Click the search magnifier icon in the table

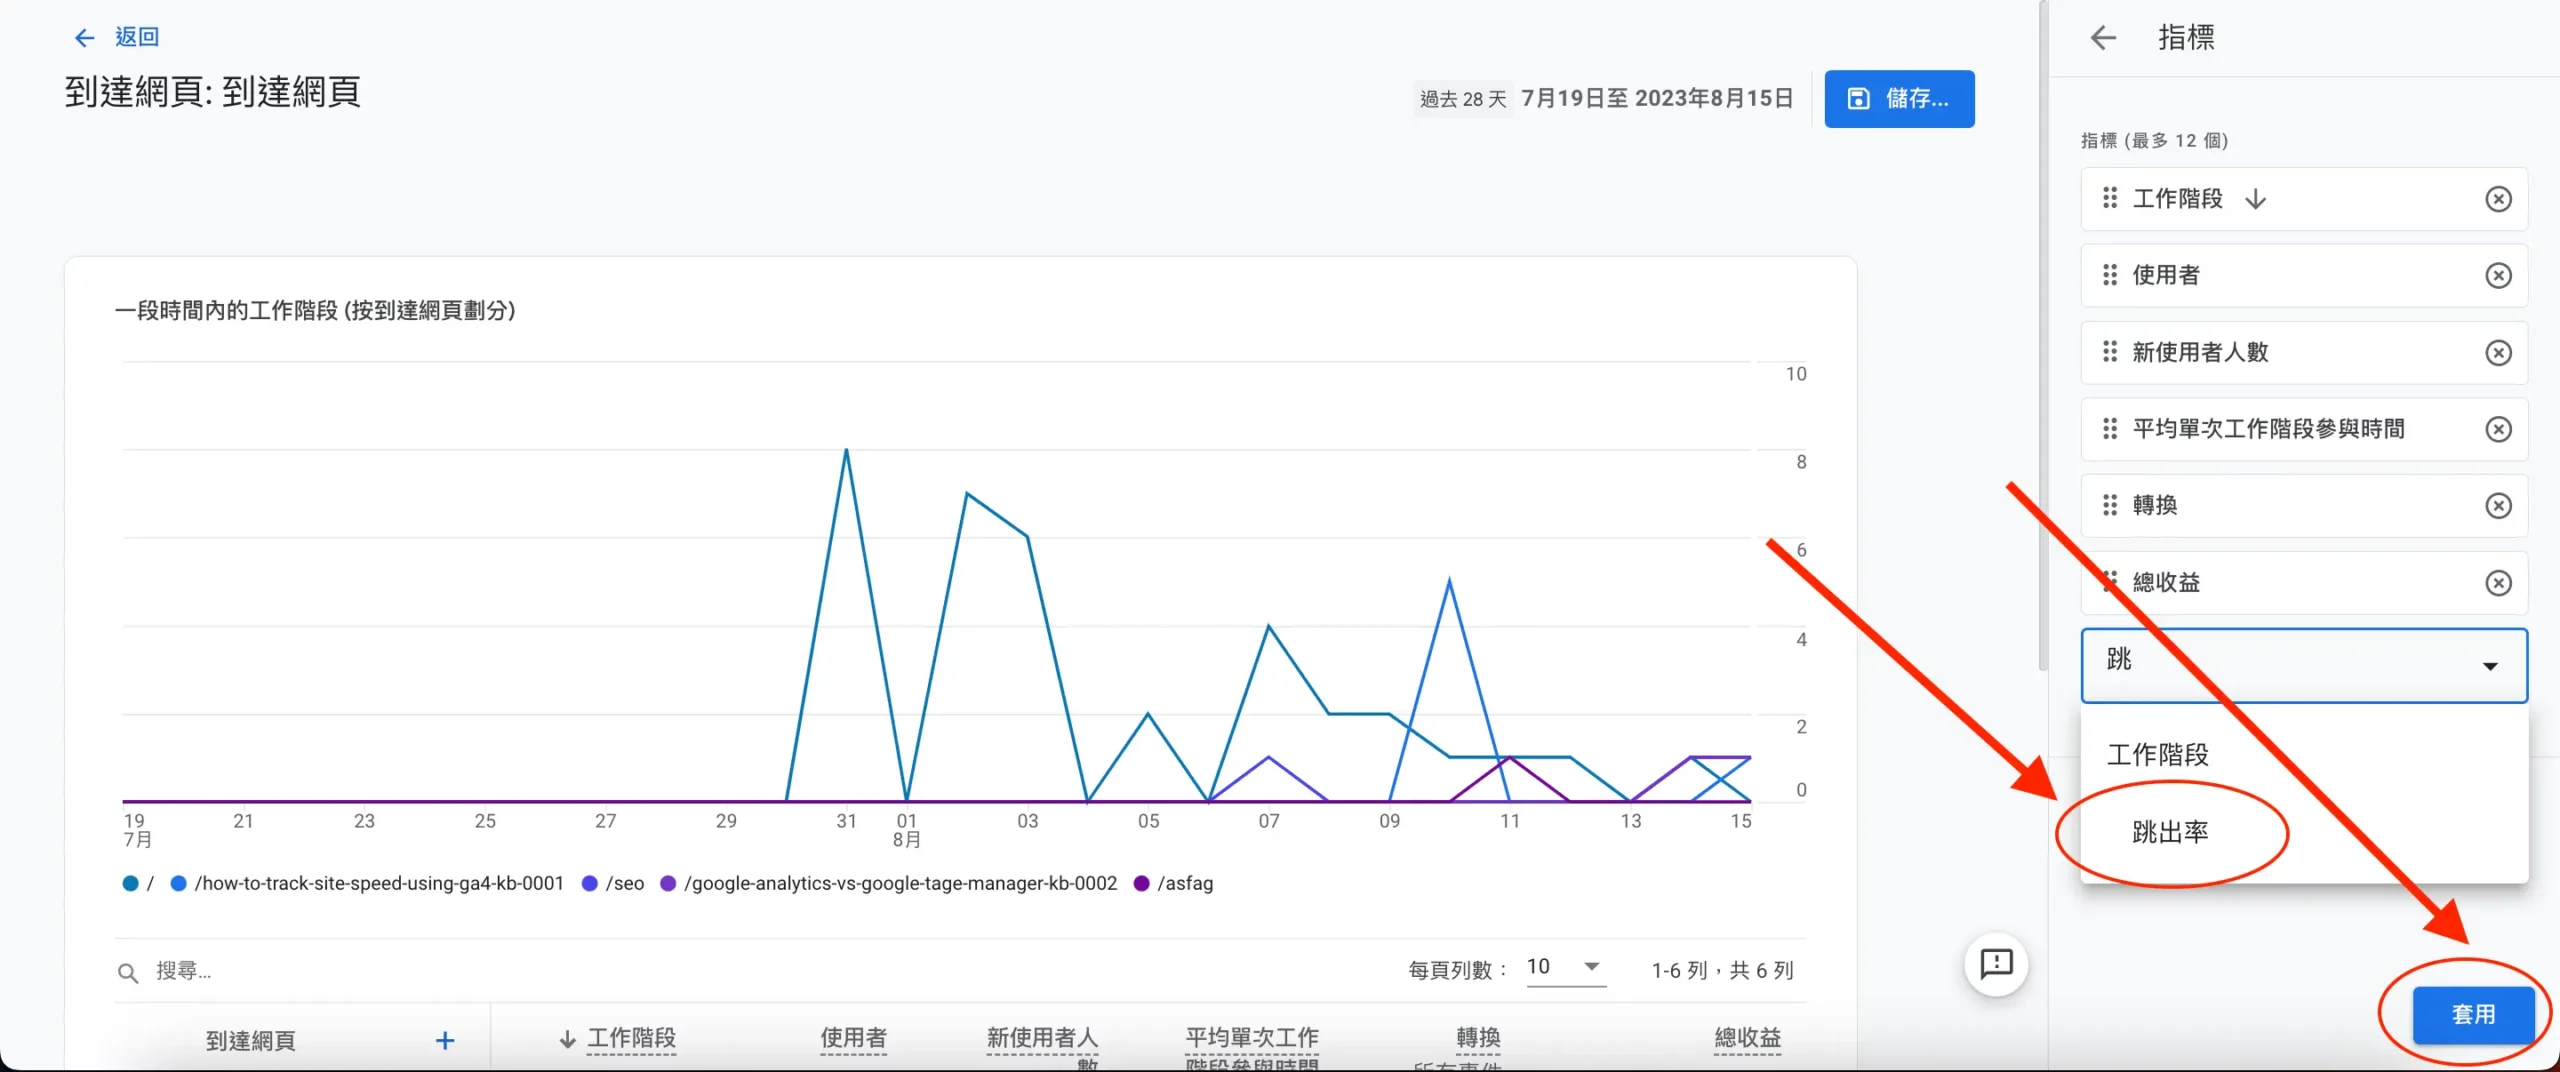point(128,972)
